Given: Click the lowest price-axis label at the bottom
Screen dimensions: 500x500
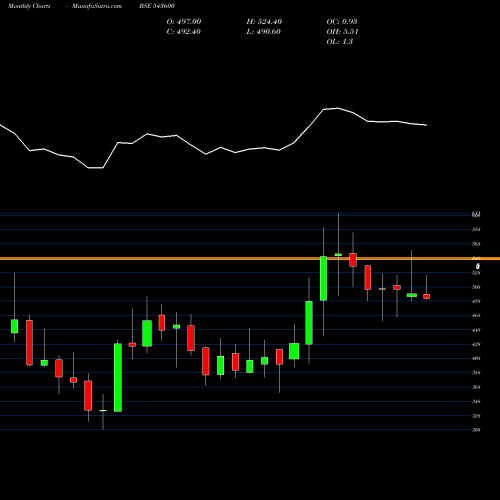Looking at the screenshot, I should coord(476,430).
